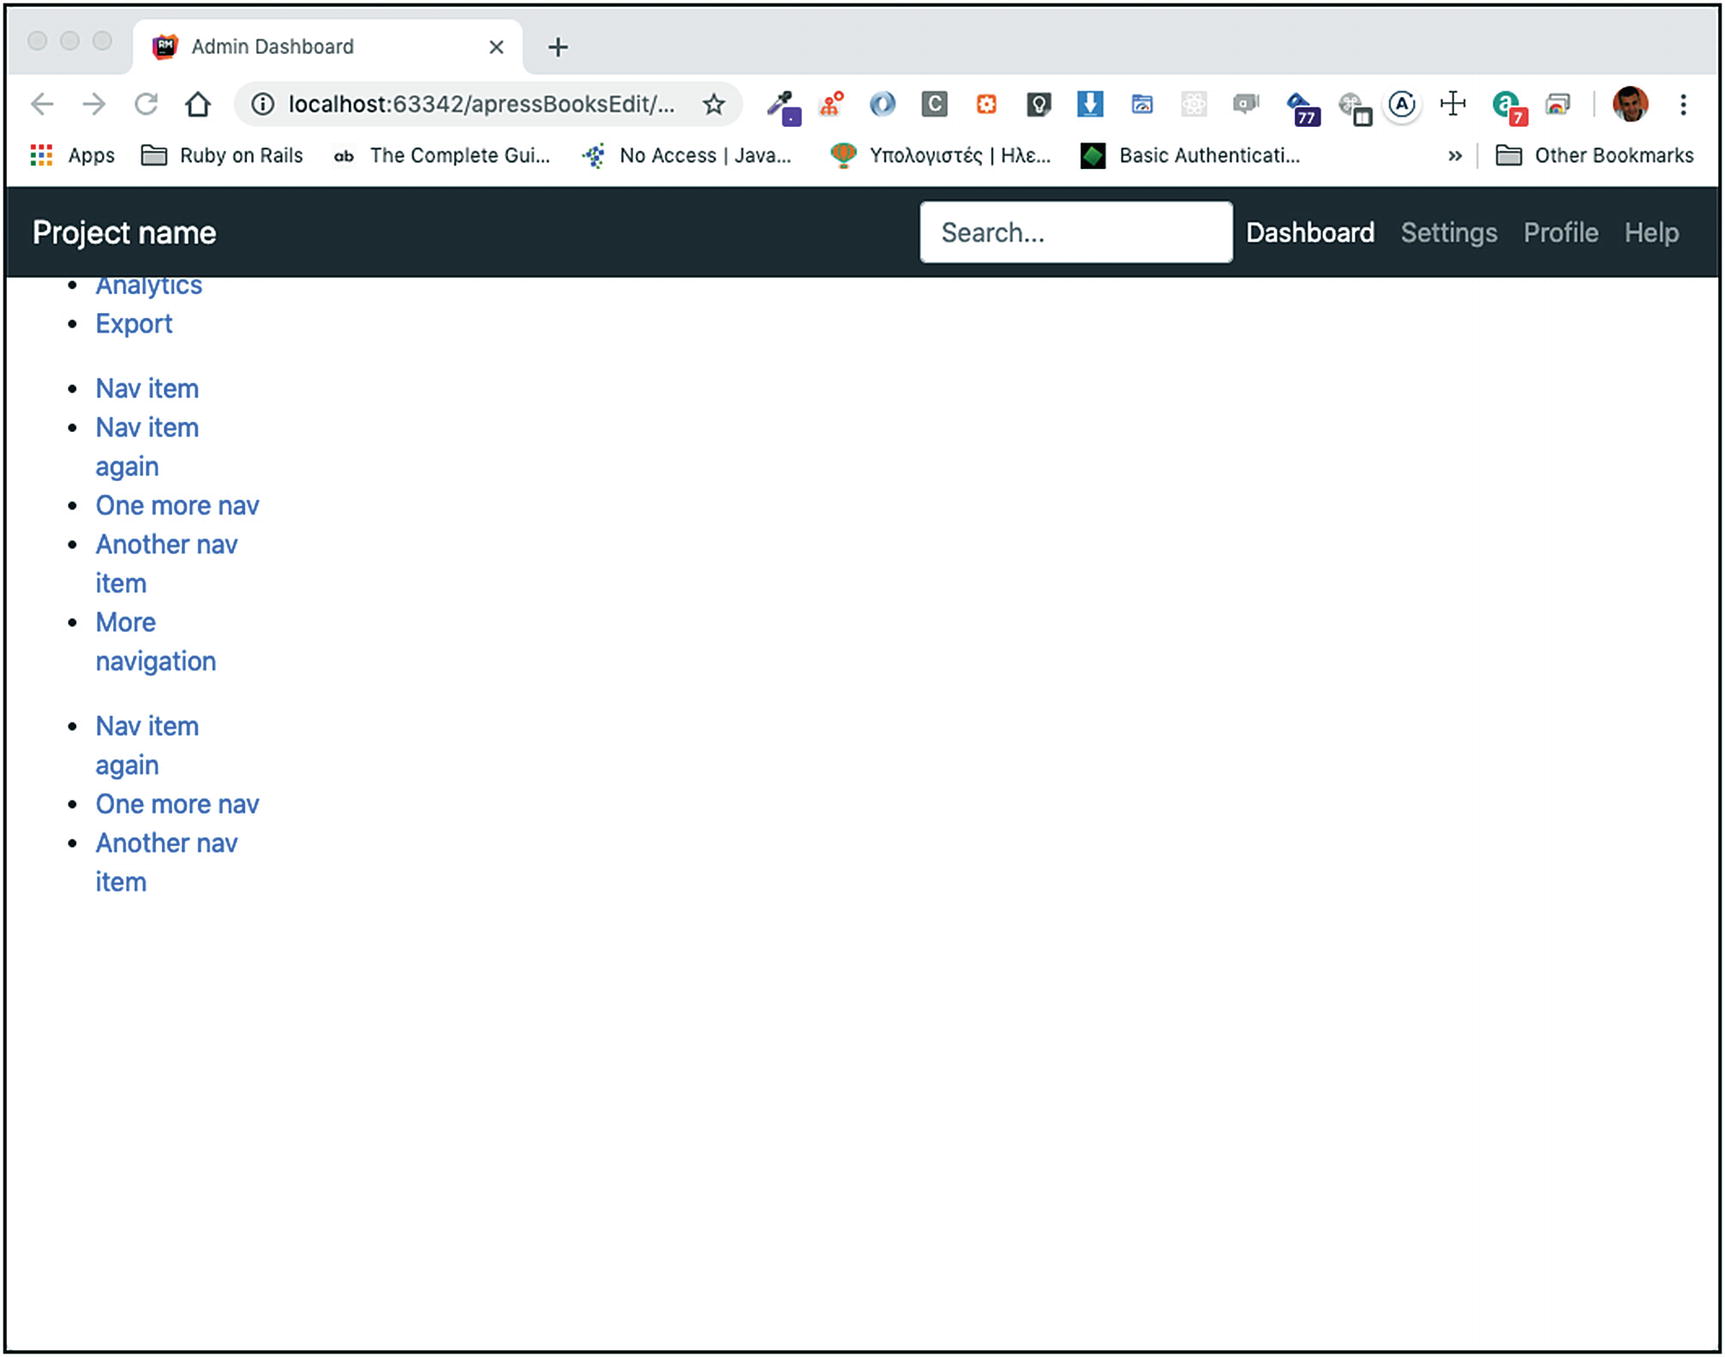1725x1357 pixels.
Task: Click the crosshair move extension icon
Action: [x=1452, y=104]
